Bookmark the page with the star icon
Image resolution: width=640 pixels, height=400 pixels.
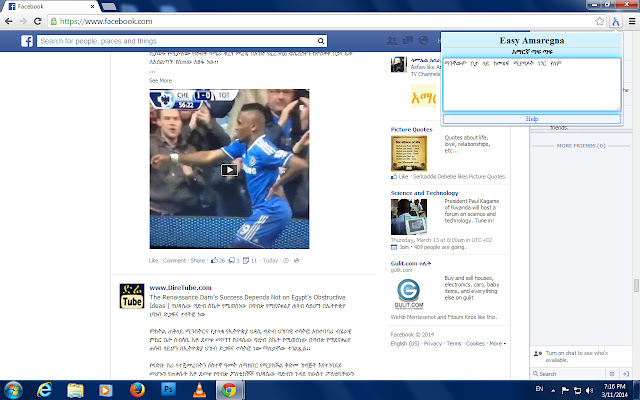599,21
